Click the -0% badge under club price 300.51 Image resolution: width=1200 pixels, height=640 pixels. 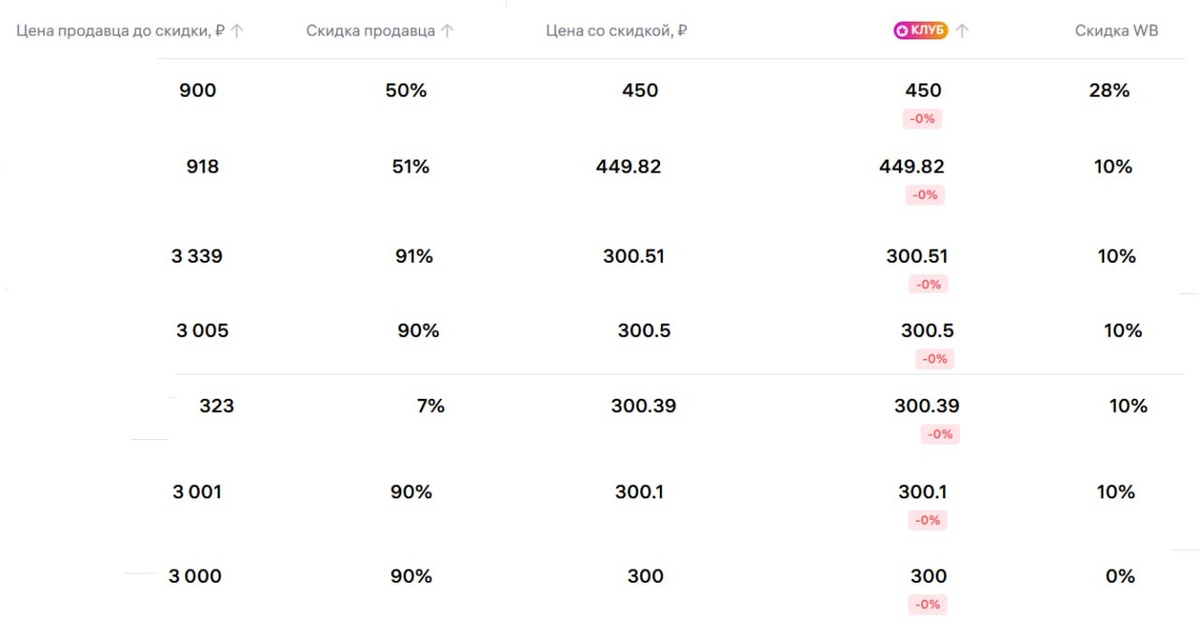pos(928,284)
